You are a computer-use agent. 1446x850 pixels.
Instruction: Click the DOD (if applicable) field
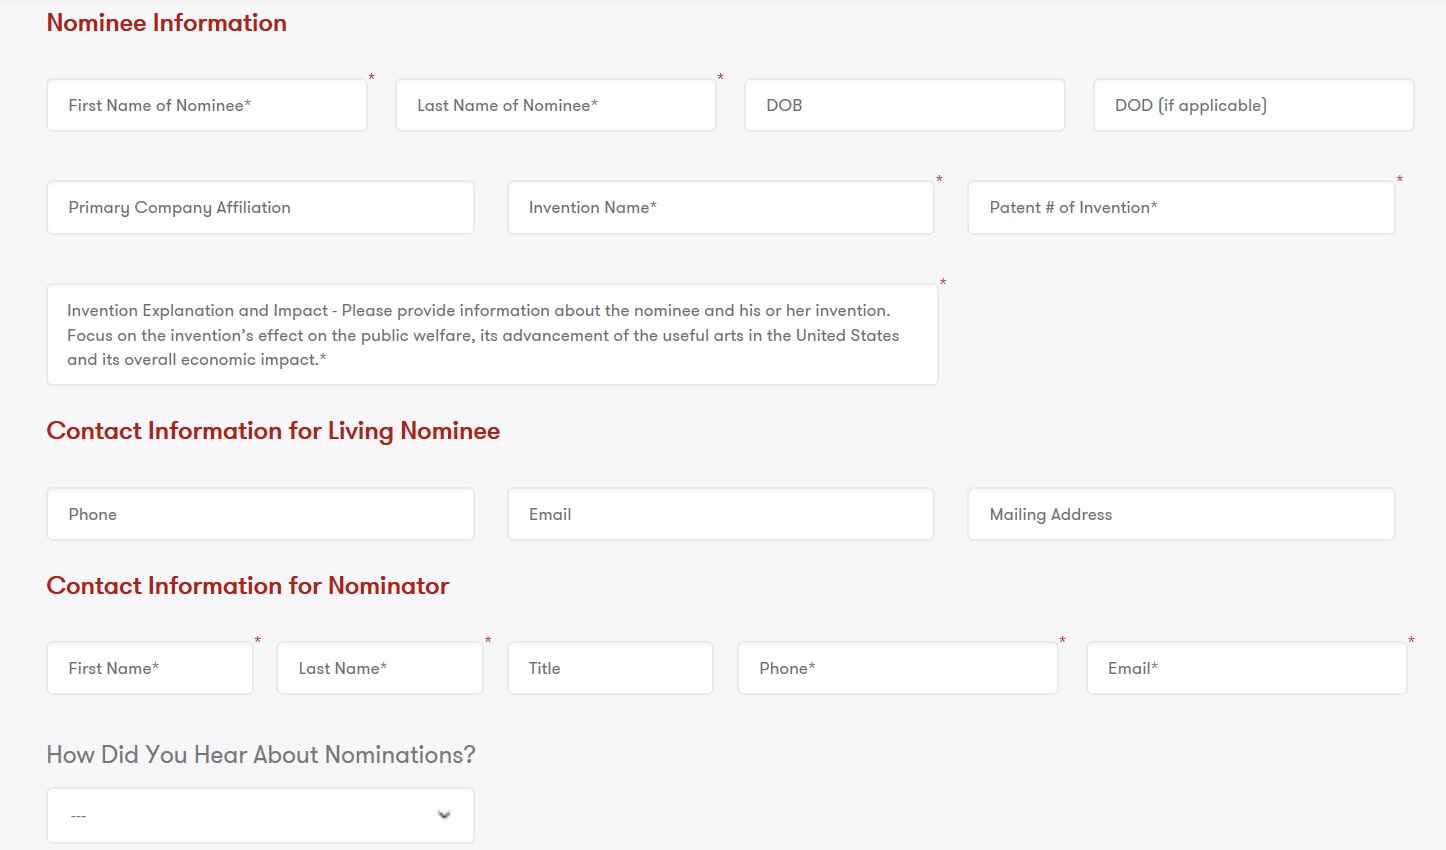(x=1254, y=105)
